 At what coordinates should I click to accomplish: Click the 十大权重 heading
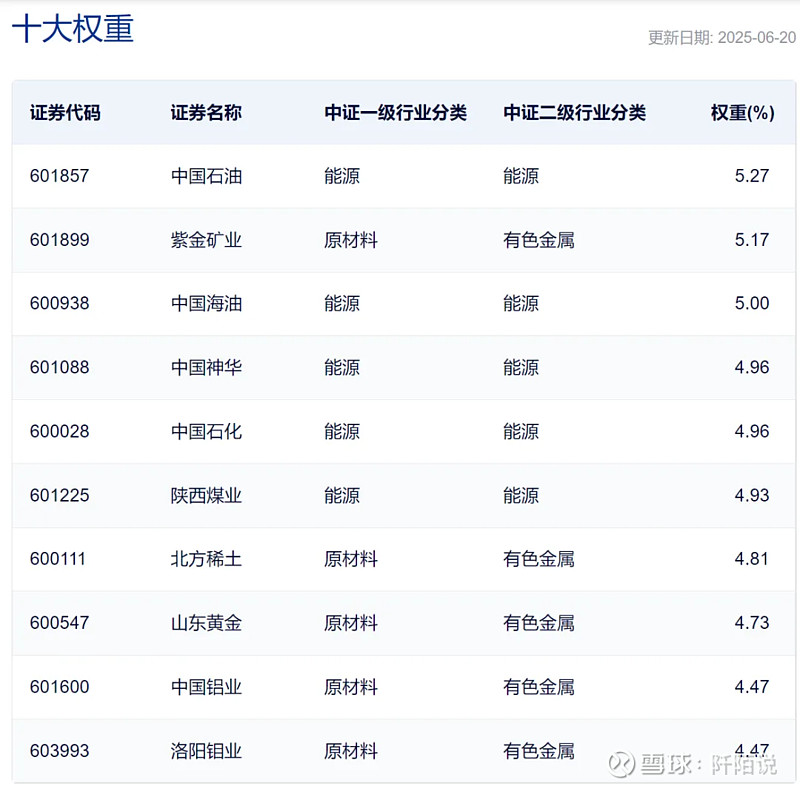72,29
